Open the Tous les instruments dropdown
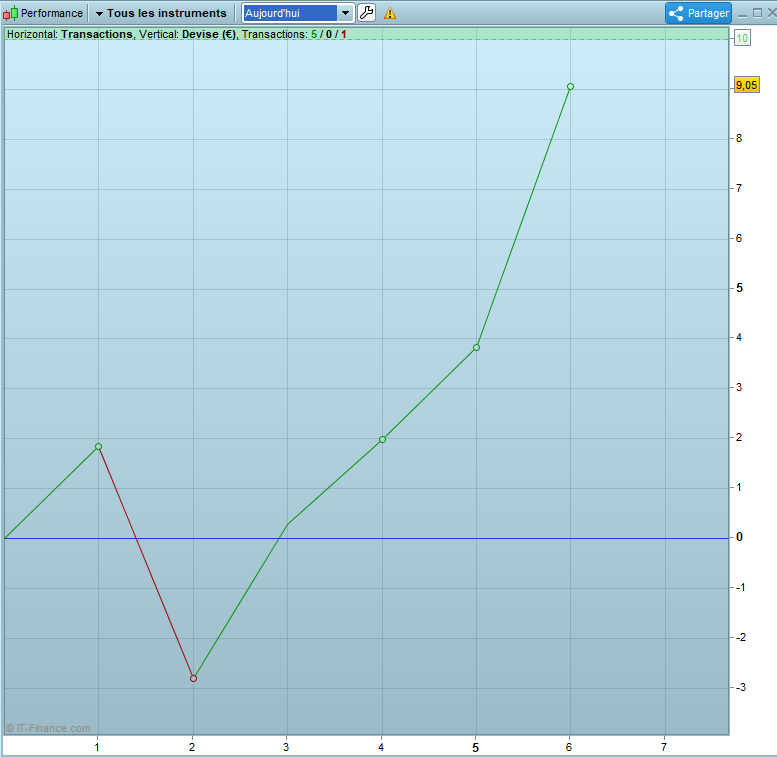This screenshot has height=757, width=777. 161,13
